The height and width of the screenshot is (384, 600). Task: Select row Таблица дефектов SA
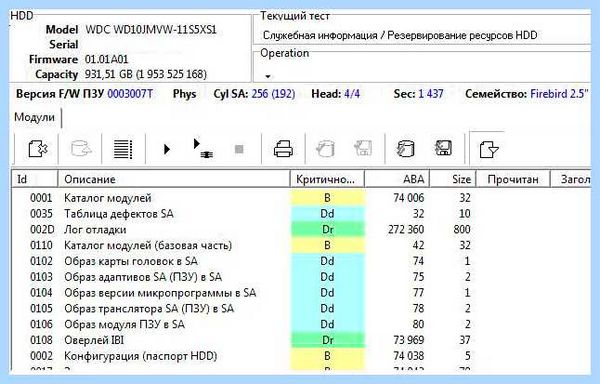pyautogui.click(x=301, y=213)
